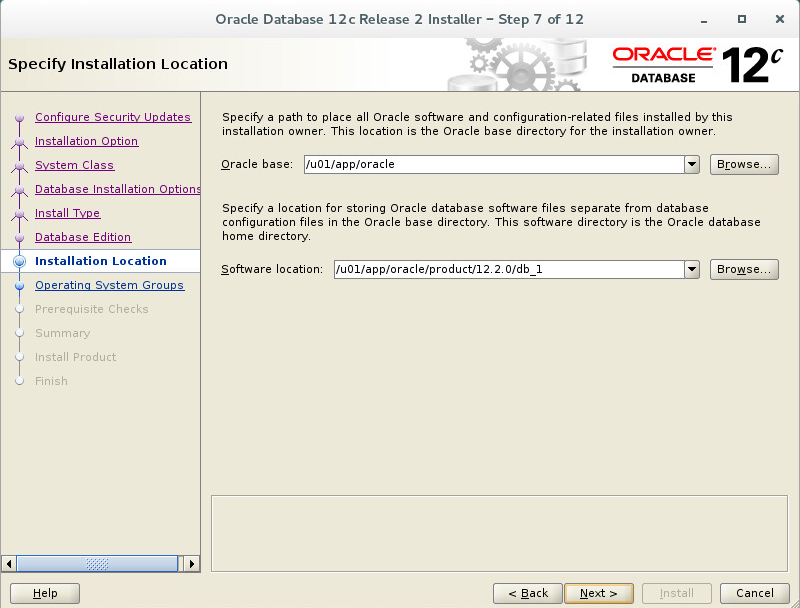Click the Back button

528,593
